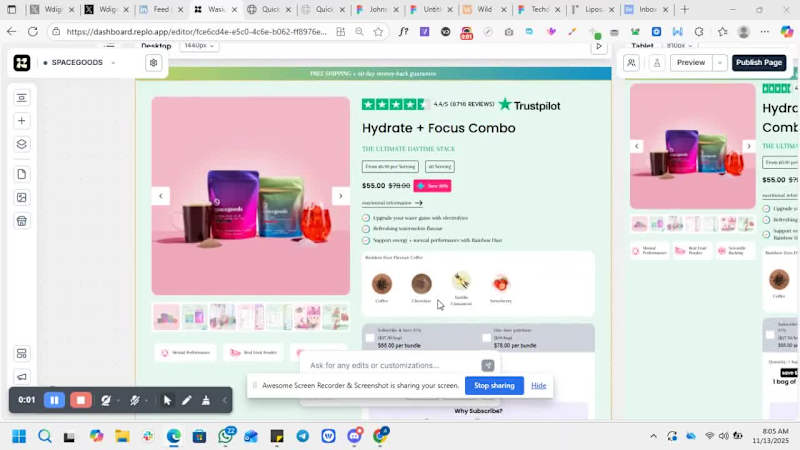Viewport: 800px width, 450px height.
Task: Click the browser address bar URL
Action: [x=196, y=32]
